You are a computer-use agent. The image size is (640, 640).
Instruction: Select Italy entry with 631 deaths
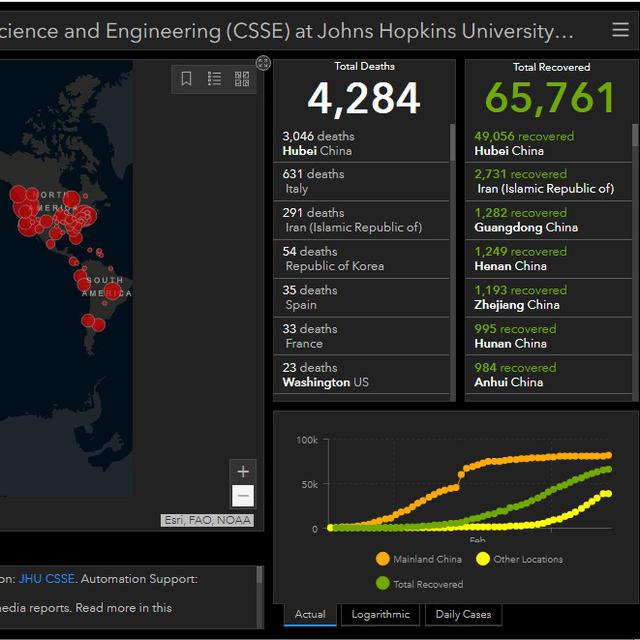[x=362, y=181]
